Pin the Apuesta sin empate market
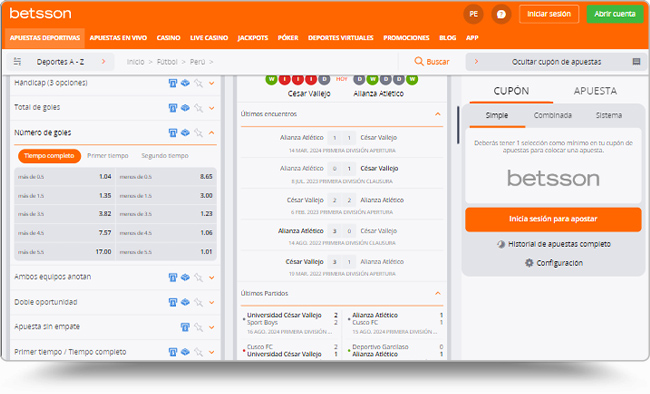The image size is (650, 394). 199,327
